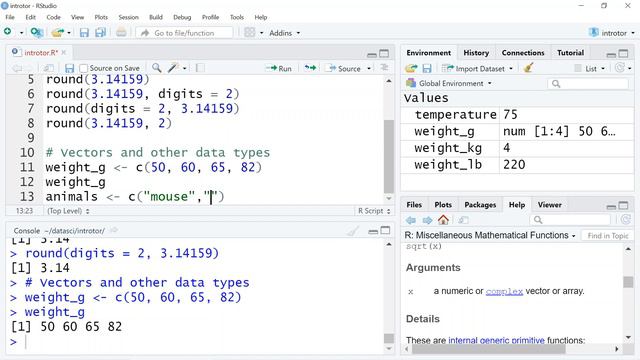Open the File menu
Image resolution: width=640 pixels, height=360 pixels.
pyautogui.click(x=10, y=17)
